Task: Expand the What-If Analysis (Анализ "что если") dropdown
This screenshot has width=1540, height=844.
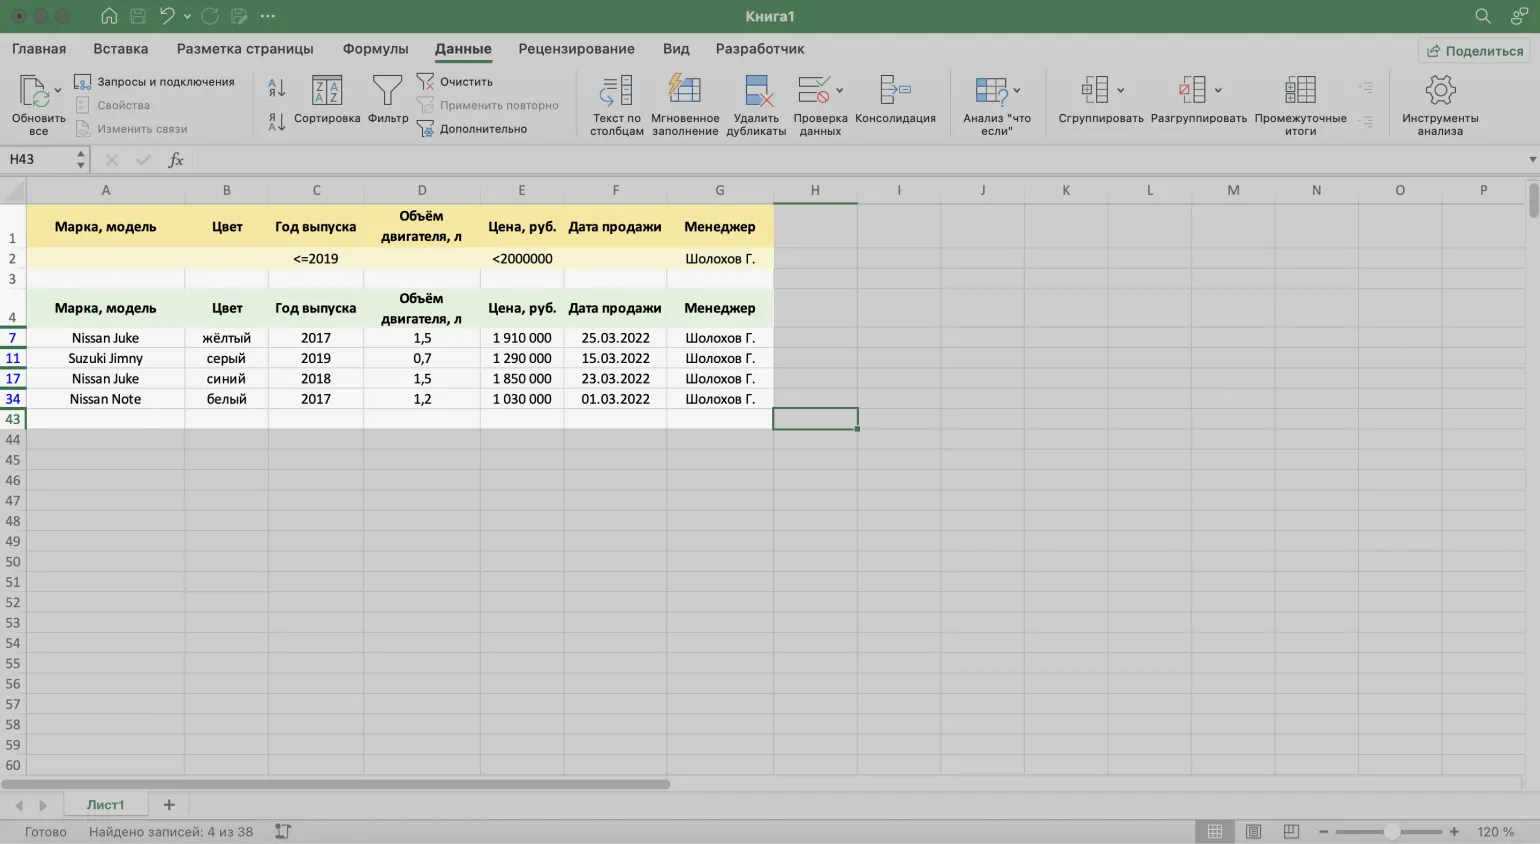Action: 1017,91
